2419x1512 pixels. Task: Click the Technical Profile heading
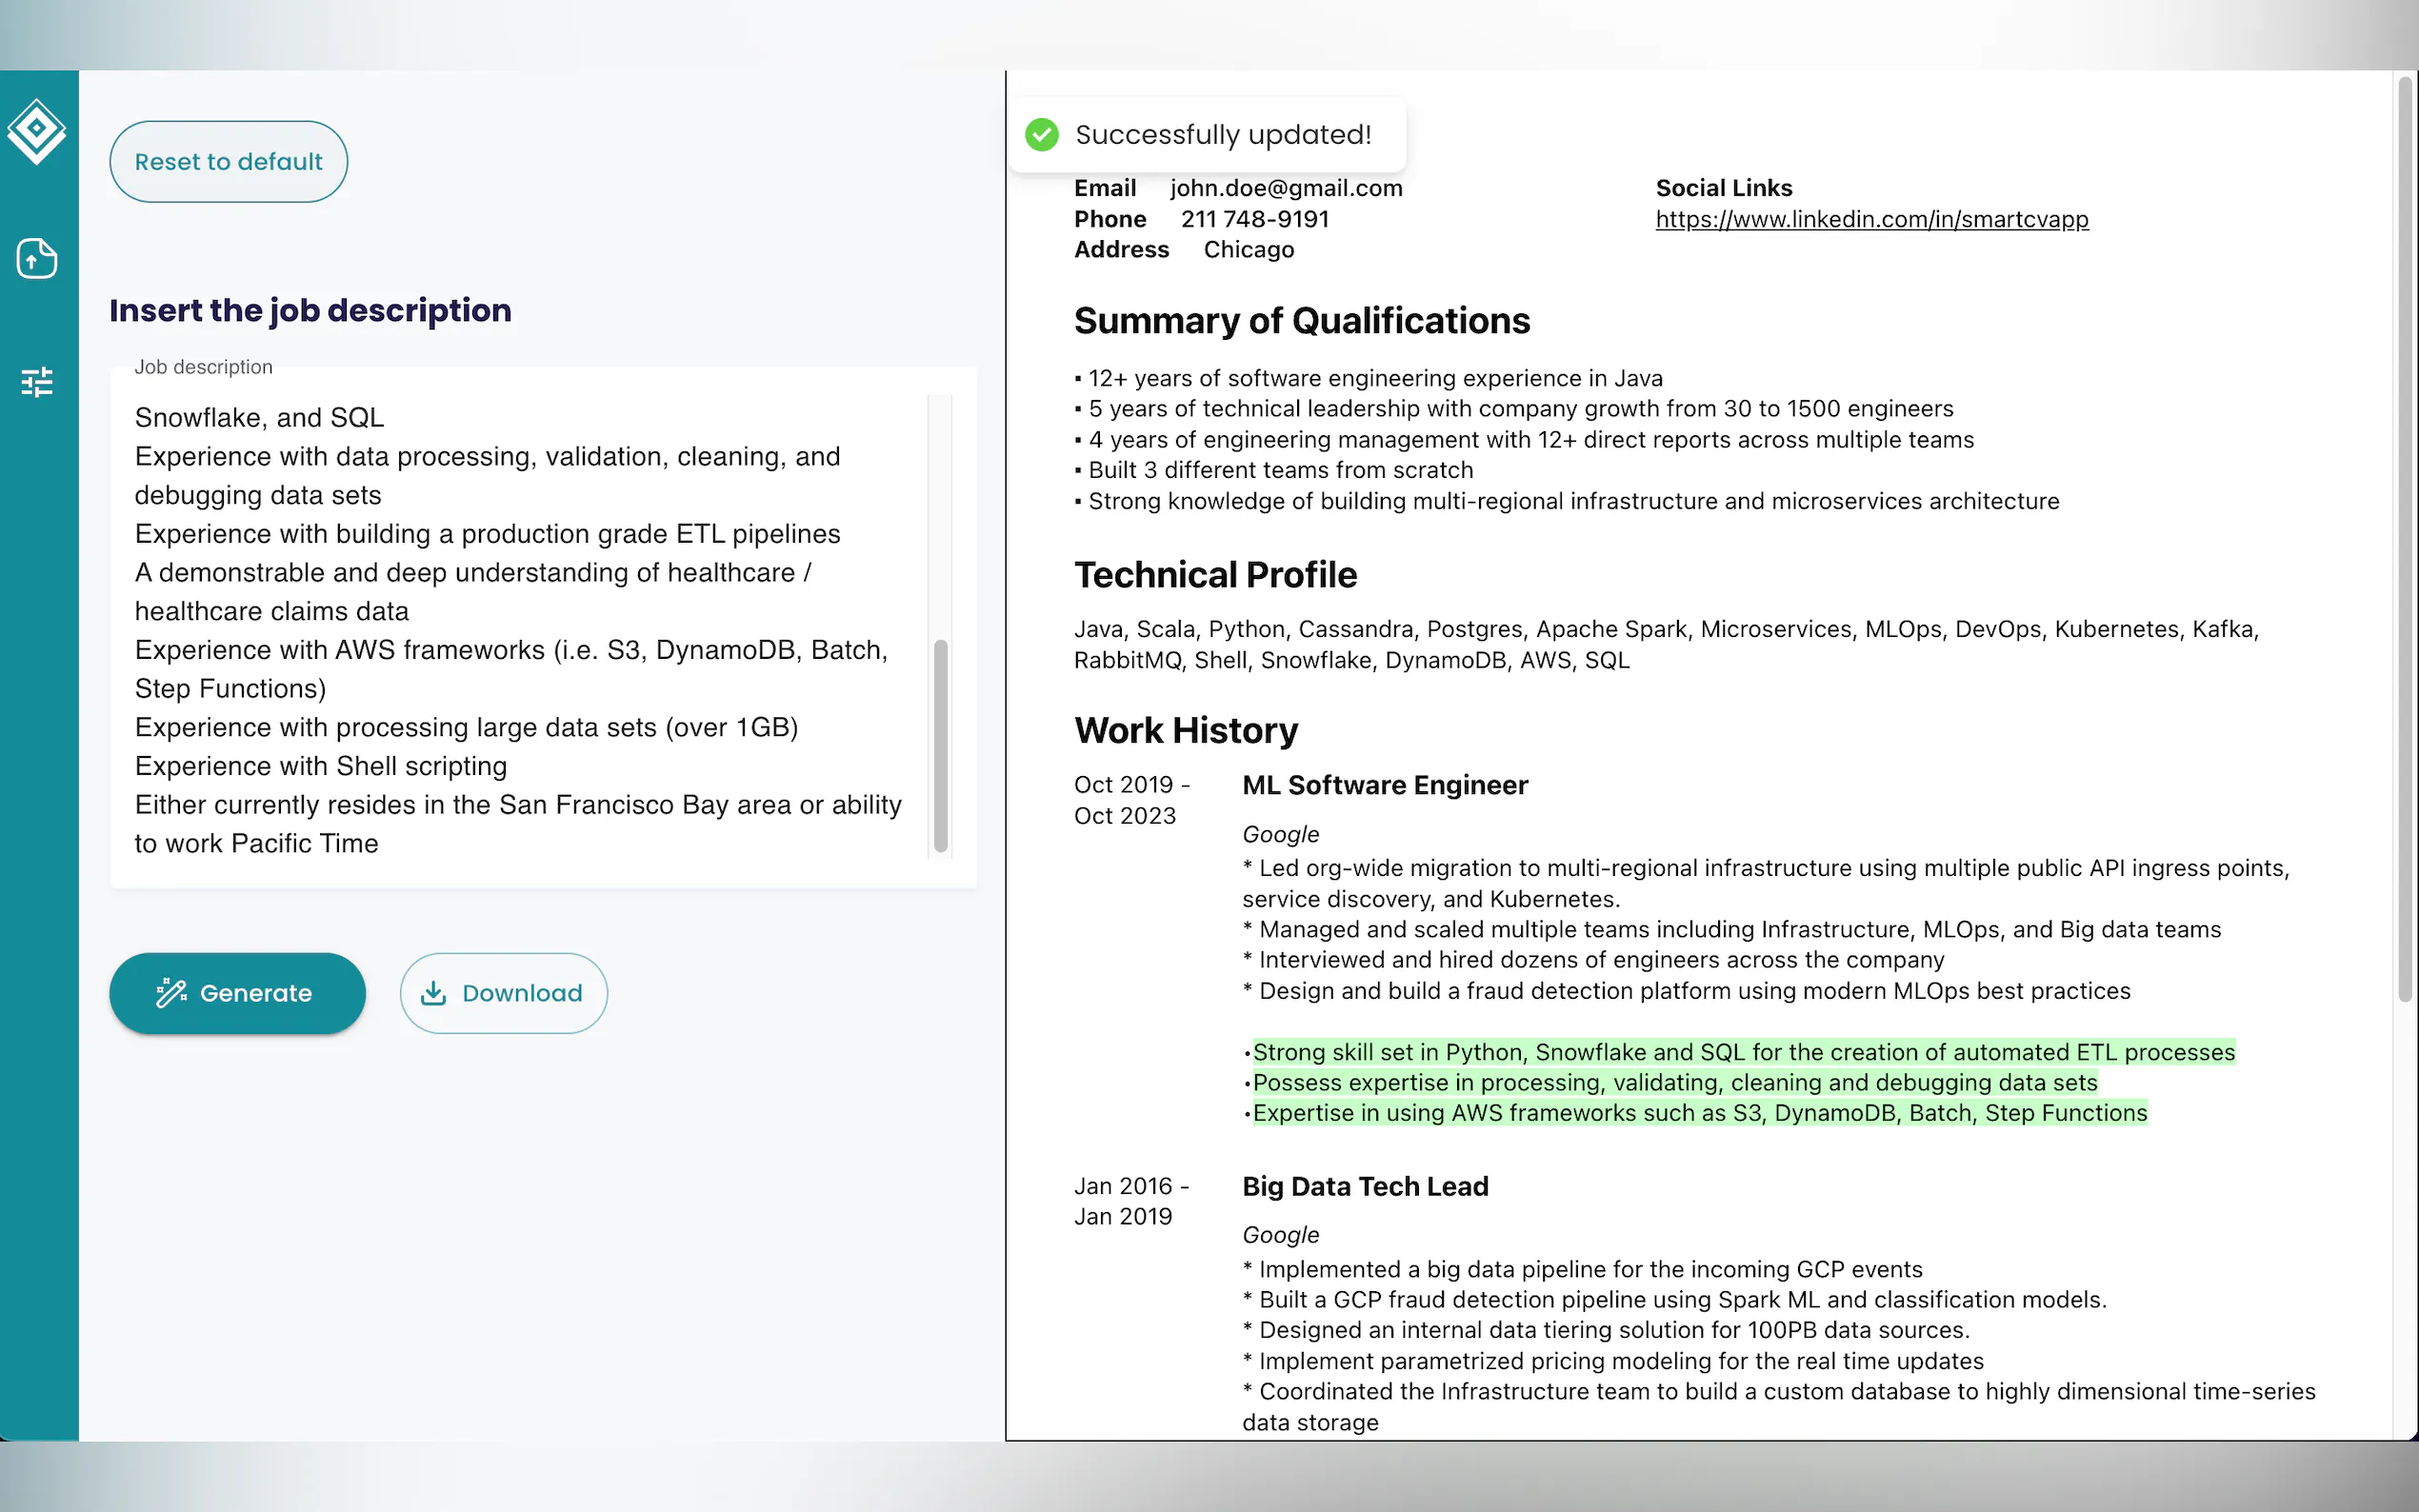click(x=1215, y=575)
